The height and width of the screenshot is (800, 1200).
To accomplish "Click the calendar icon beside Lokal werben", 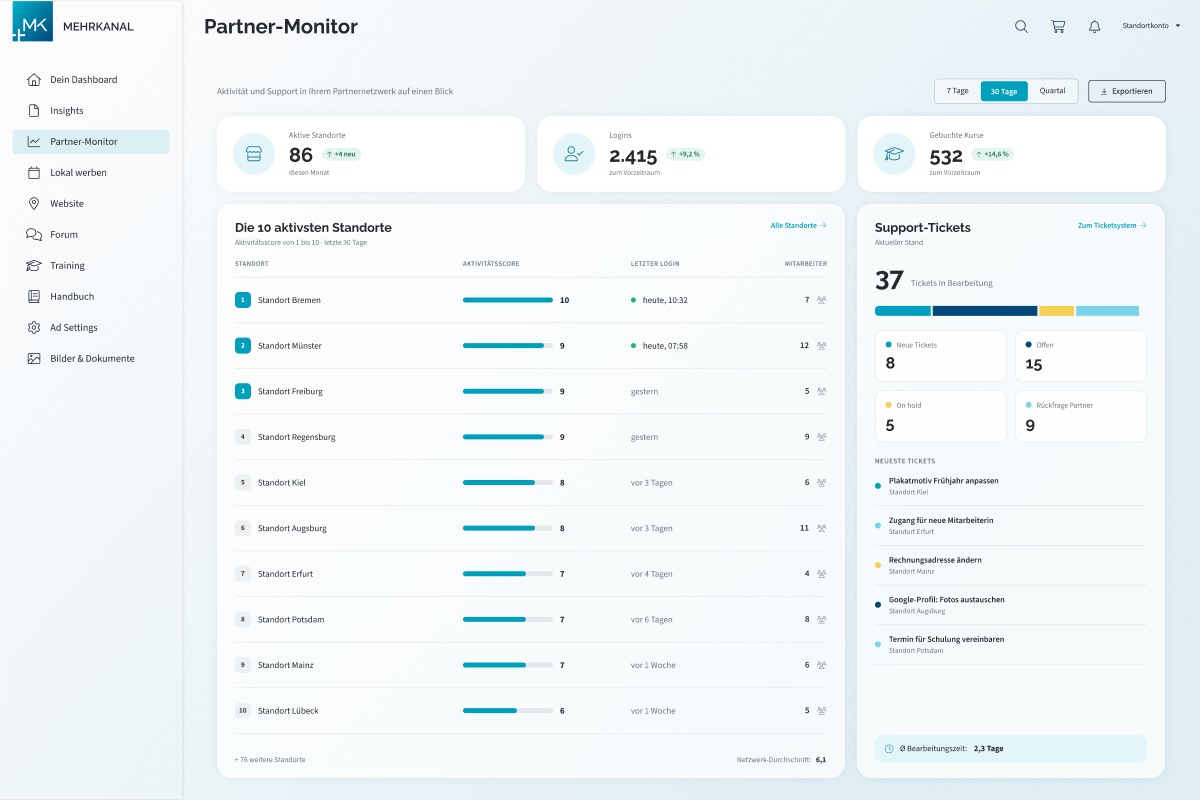I will 34,173.
